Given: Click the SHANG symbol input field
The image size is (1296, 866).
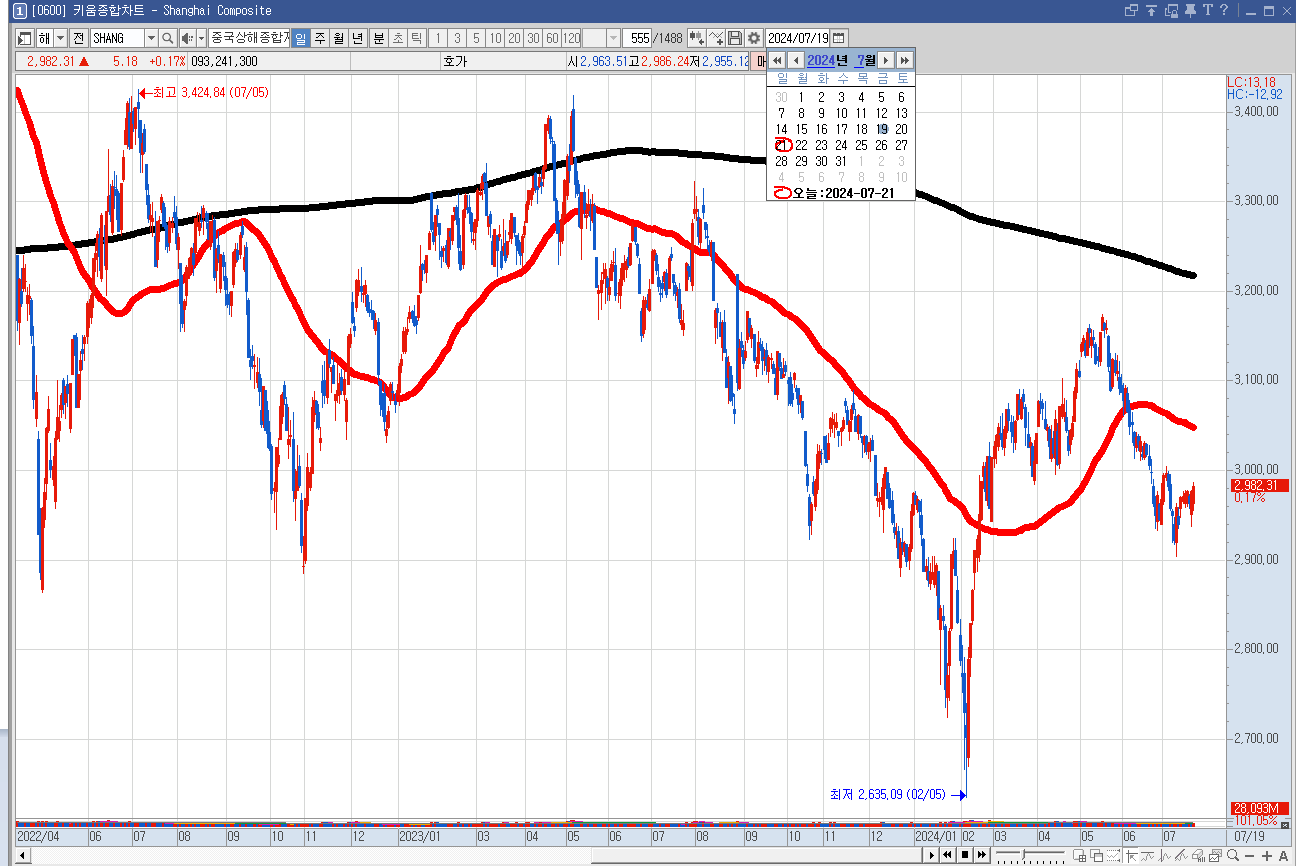Looking at the screenshot, I should (118, 38).
